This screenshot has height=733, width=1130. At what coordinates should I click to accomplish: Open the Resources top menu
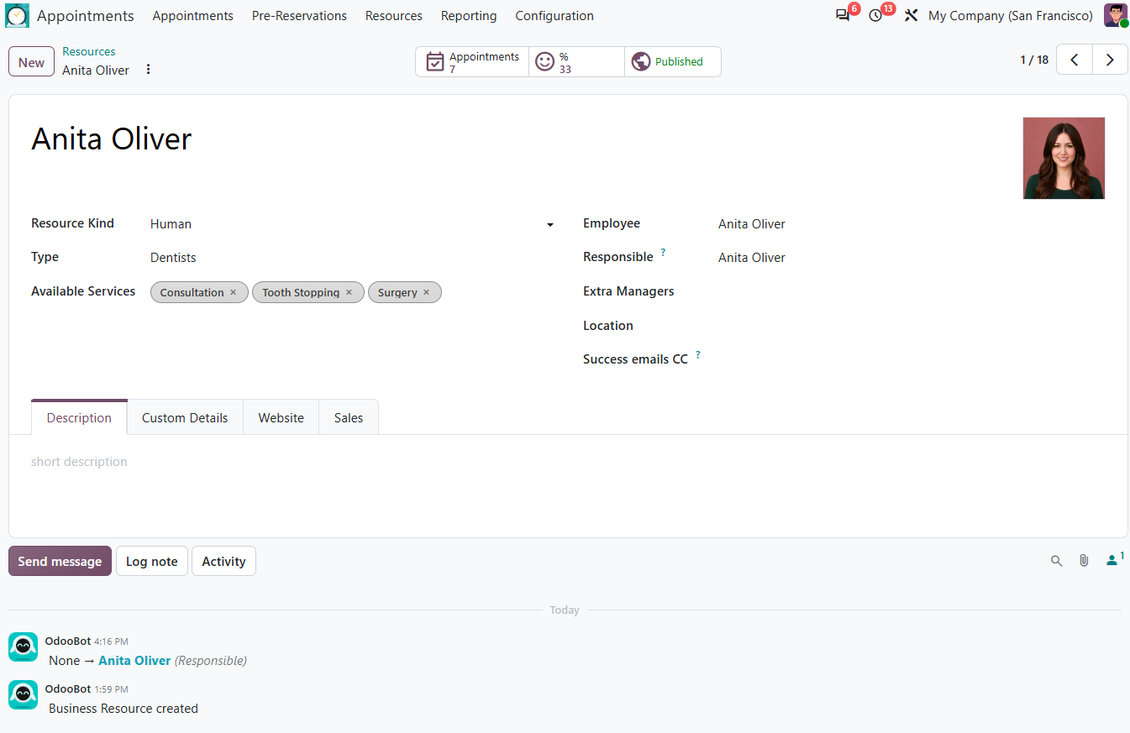(393, 16)
